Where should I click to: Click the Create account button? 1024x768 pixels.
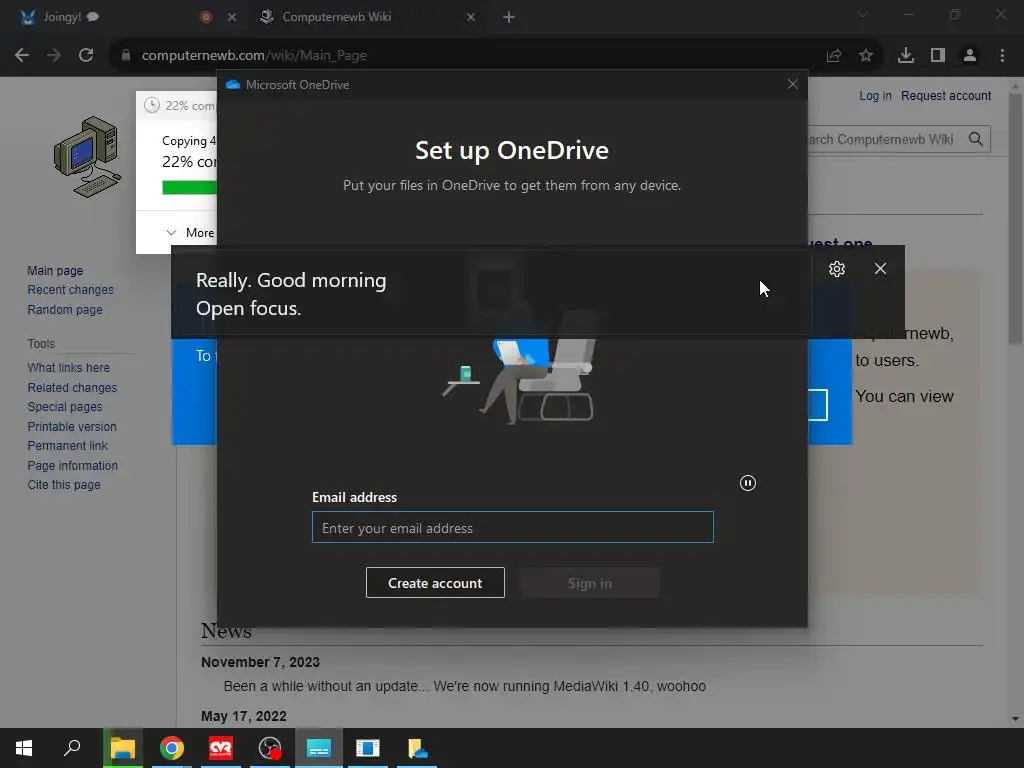(435, 583)
